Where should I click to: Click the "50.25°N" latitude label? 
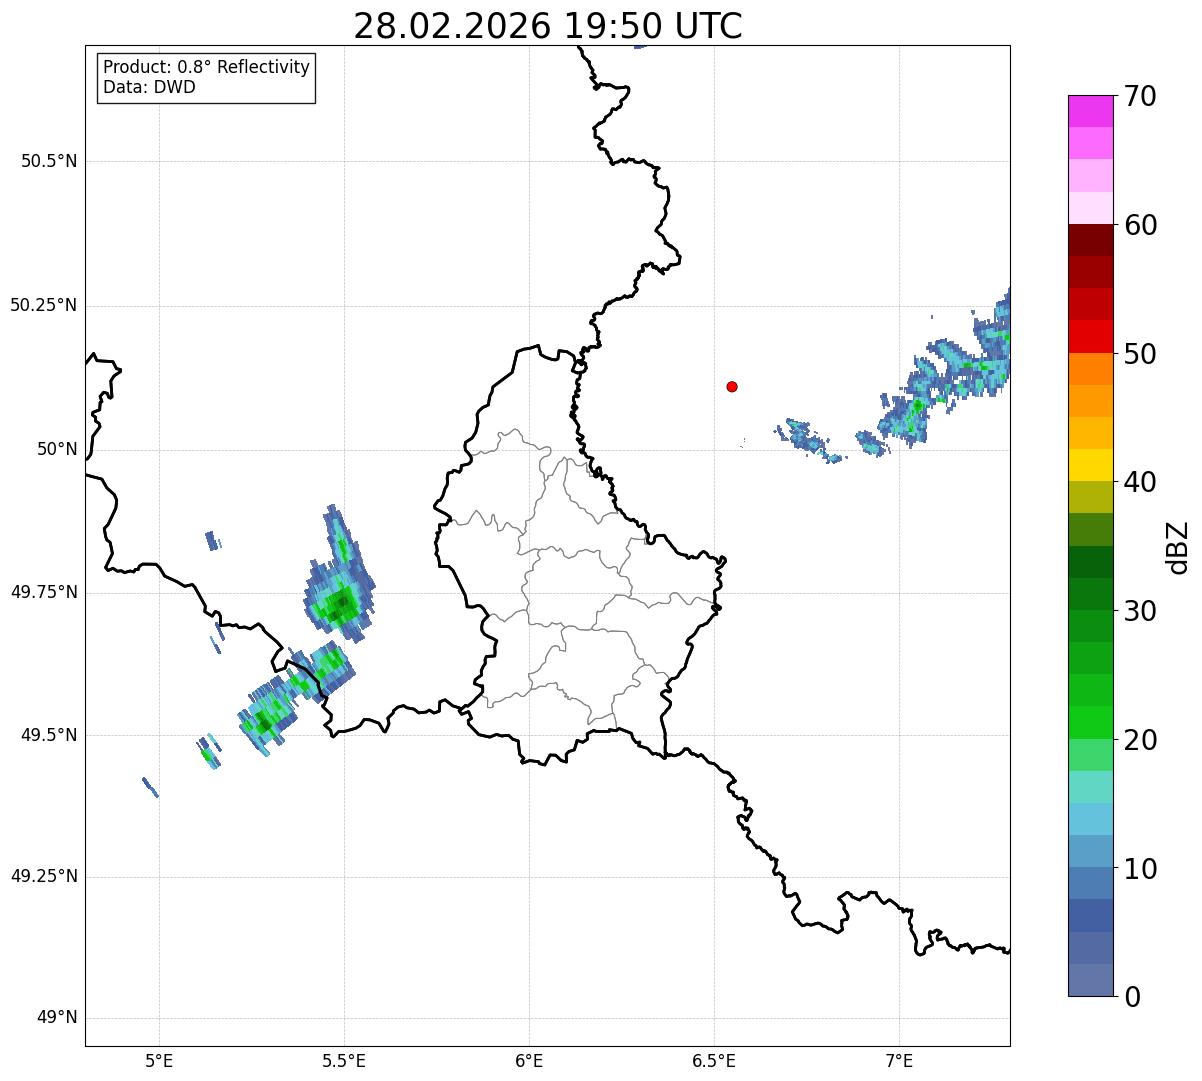[x=43, y=305]
